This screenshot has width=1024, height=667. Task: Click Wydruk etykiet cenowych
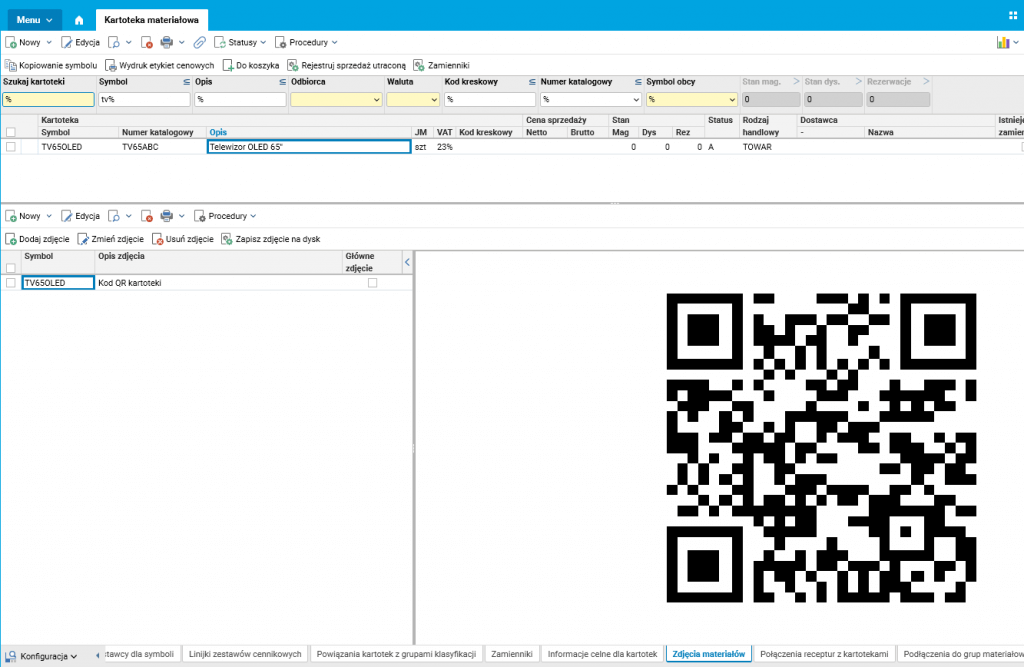pyautogui.click(x=160, y=65)
